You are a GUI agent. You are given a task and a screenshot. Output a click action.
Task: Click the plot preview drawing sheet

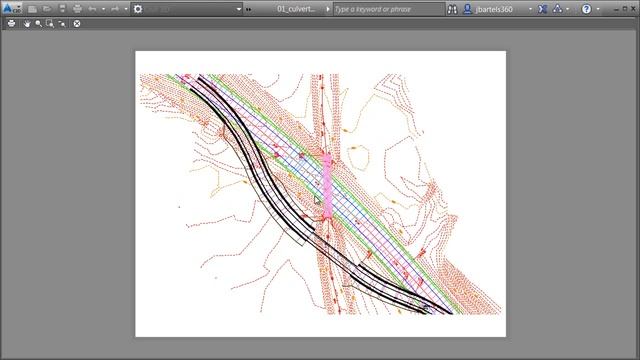tap(320, 194)
